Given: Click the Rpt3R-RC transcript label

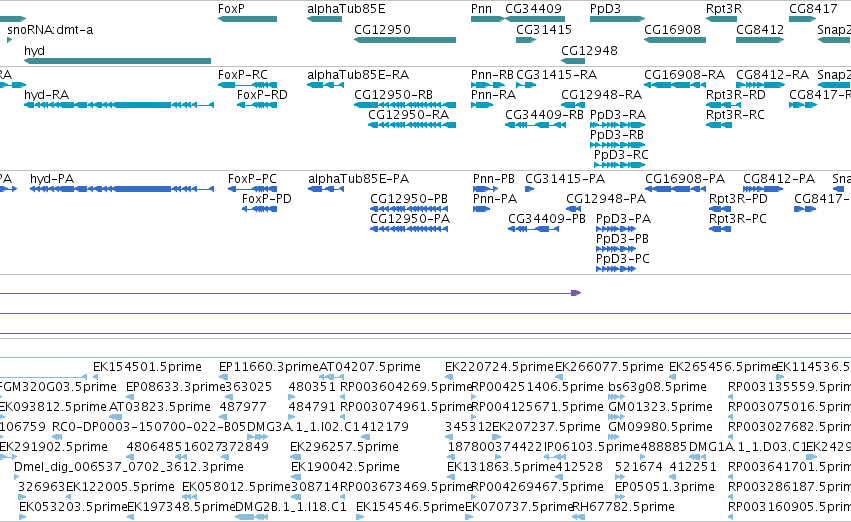Looking at the screenshot, I should (x=735, y=114).
